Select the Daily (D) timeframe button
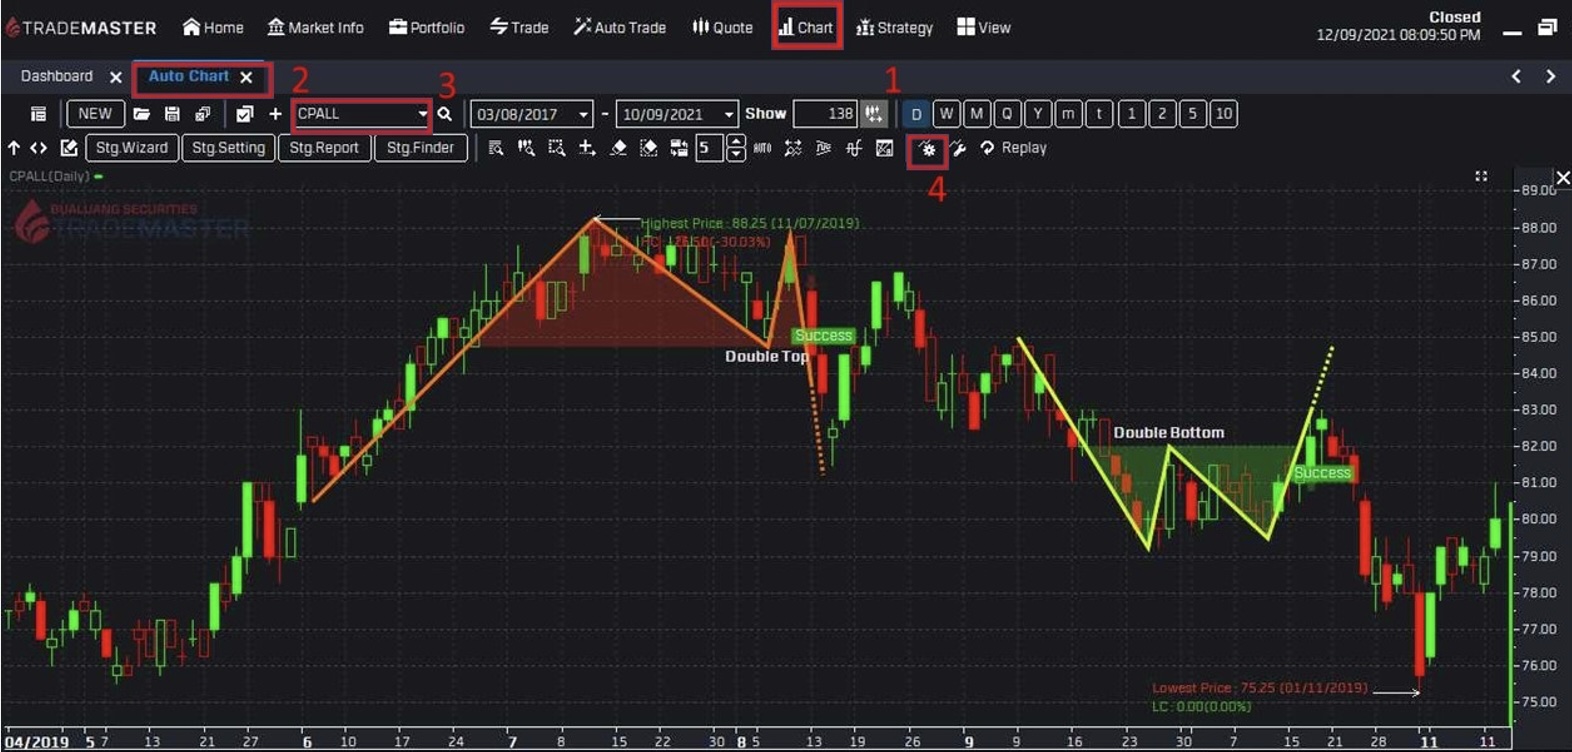The height and width of the screenshot is (752, 1572). [916, 114]
